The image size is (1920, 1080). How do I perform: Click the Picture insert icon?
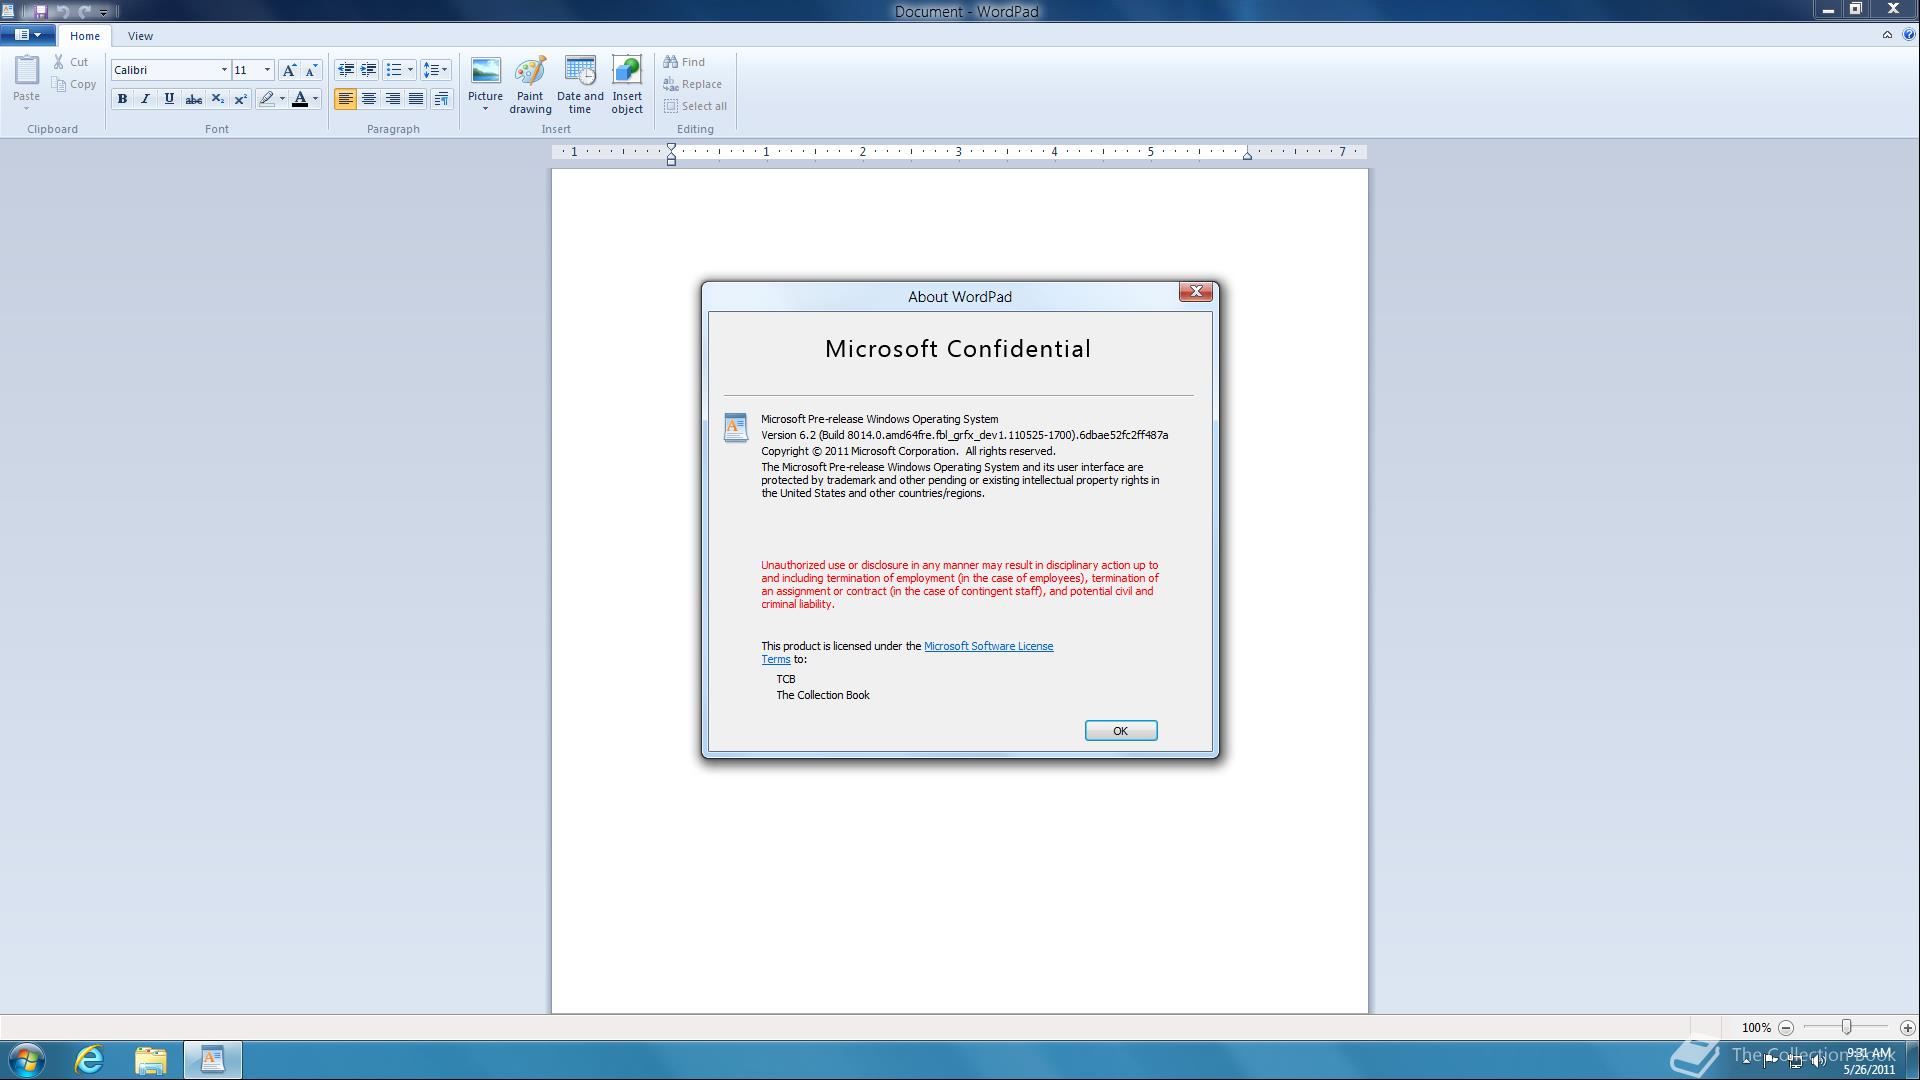click(x=485, y=72)
